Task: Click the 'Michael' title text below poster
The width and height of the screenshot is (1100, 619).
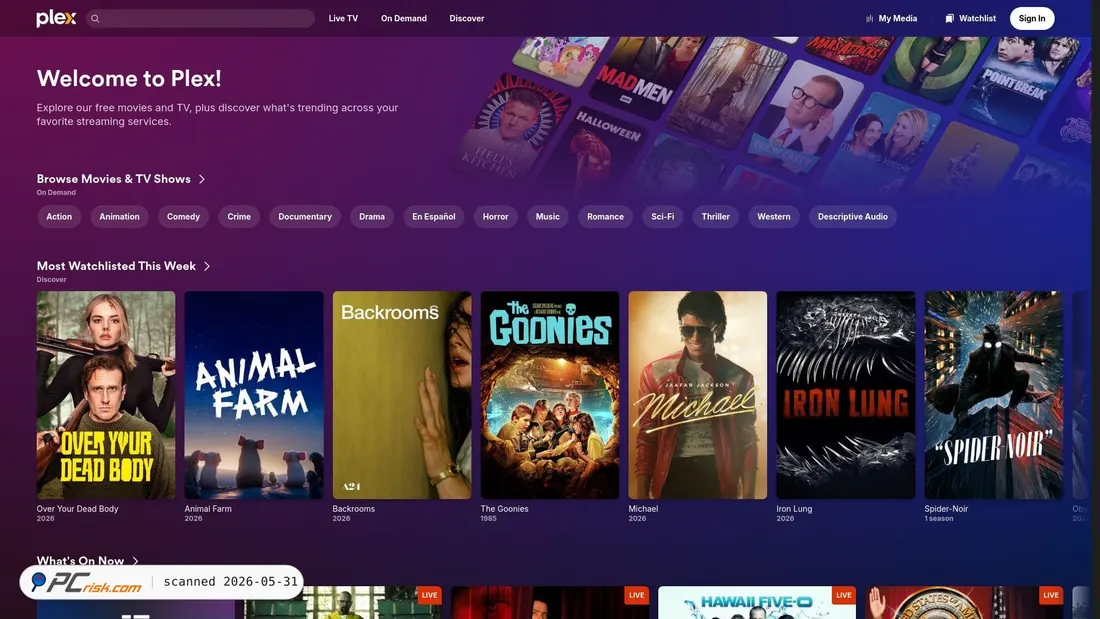Action: [x=643, y=509]
